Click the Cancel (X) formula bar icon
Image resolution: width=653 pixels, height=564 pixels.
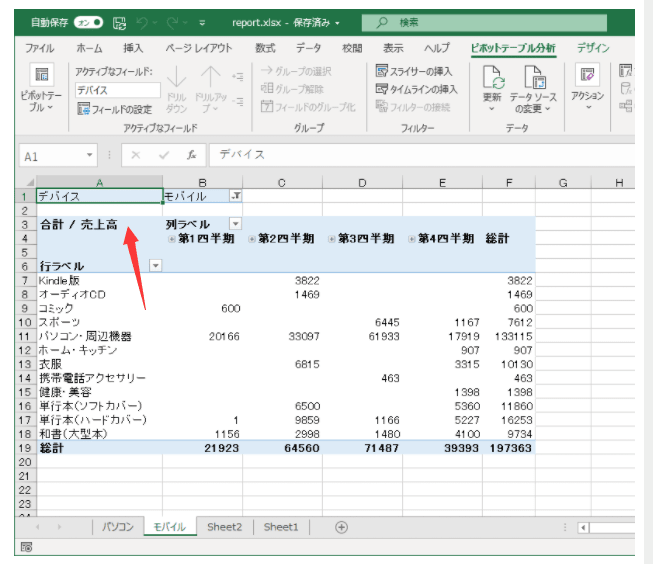[135, 155]
